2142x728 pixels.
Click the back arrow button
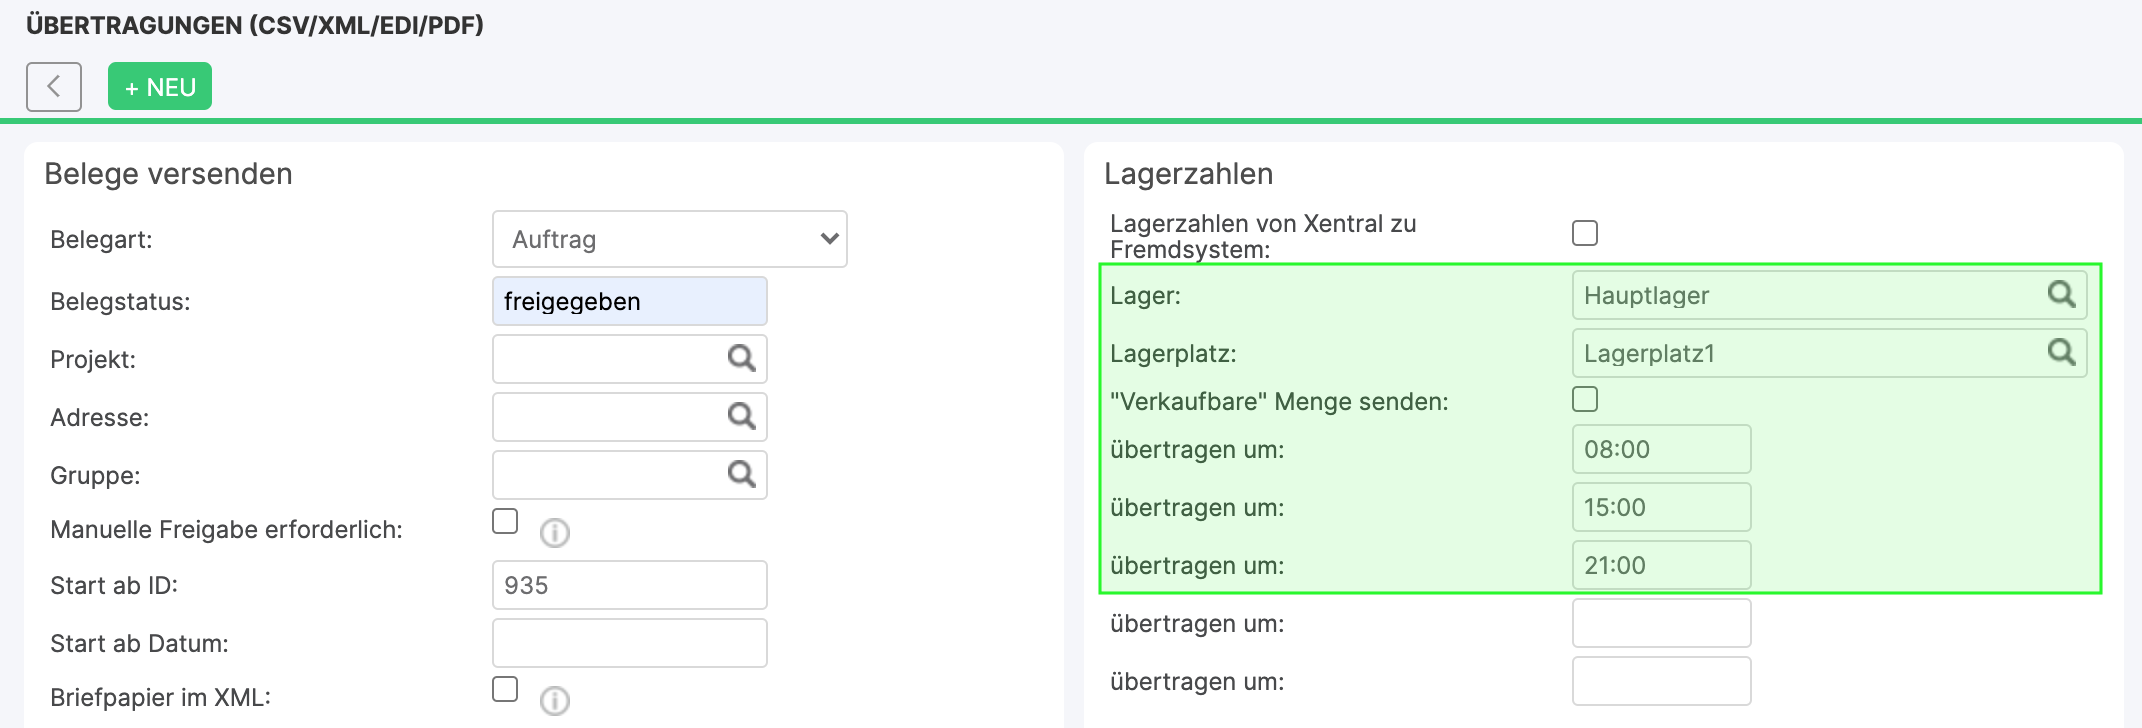click(54, 87)
